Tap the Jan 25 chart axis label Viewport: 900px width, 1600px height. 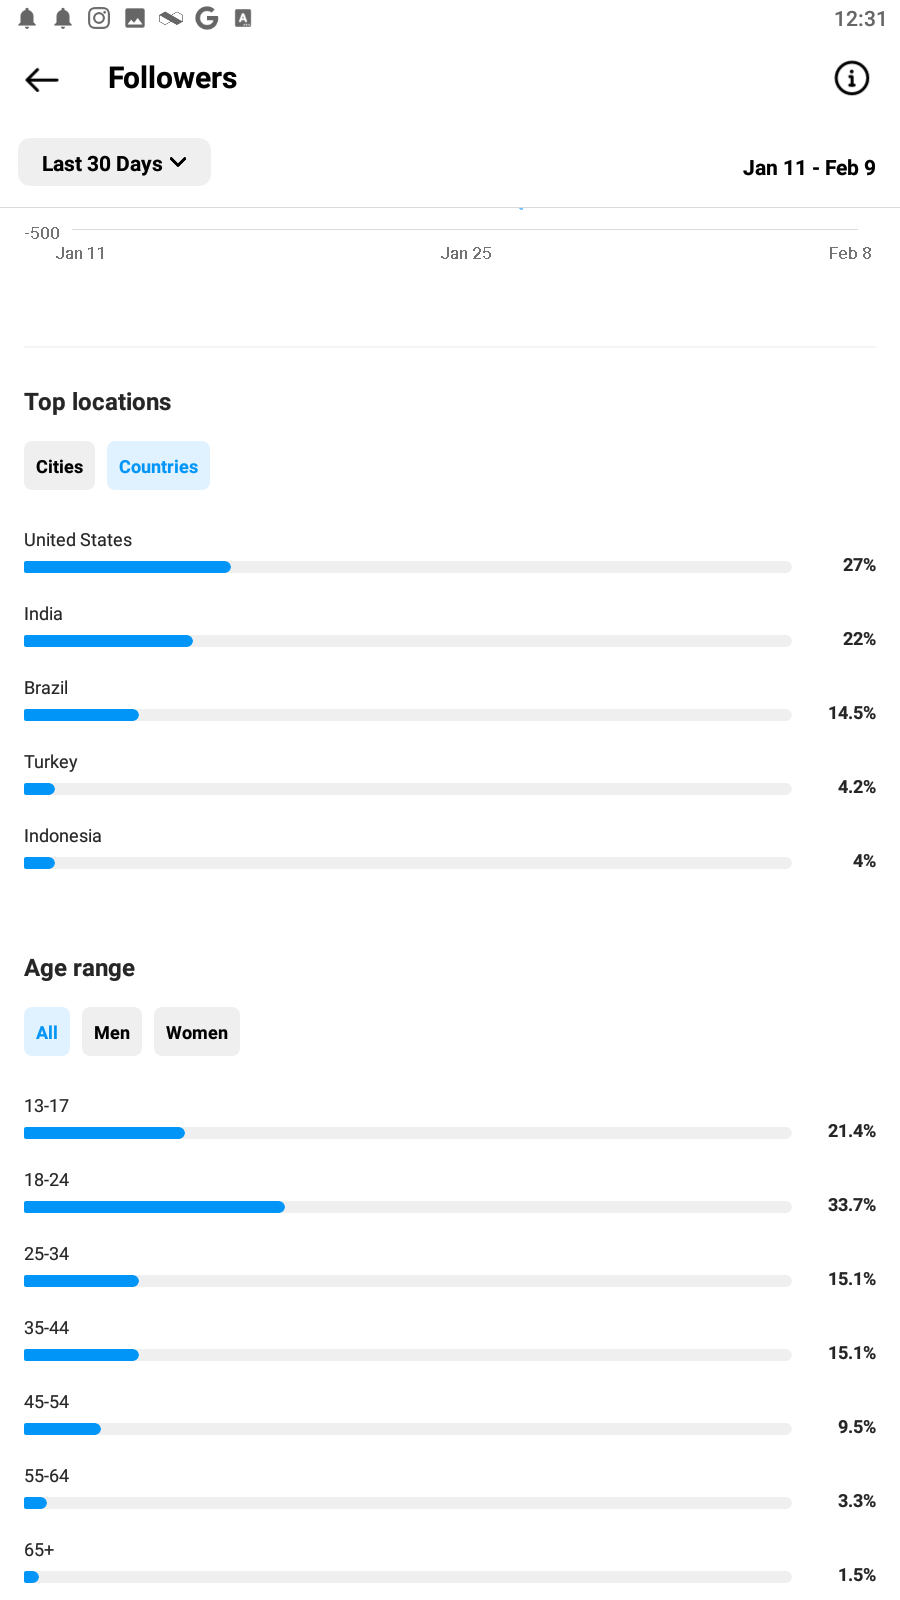click(x=466, y=253)
